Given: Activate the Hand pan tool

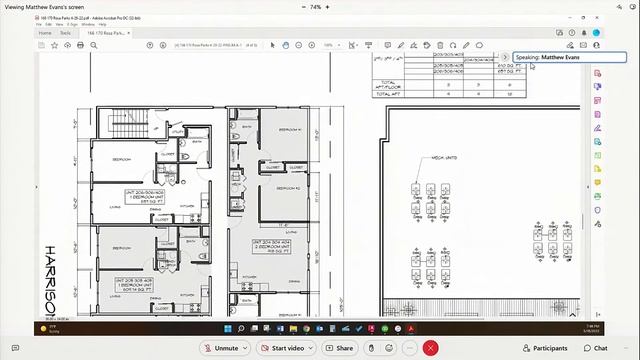Looking at the screenshot, I should tap(285, 45).
